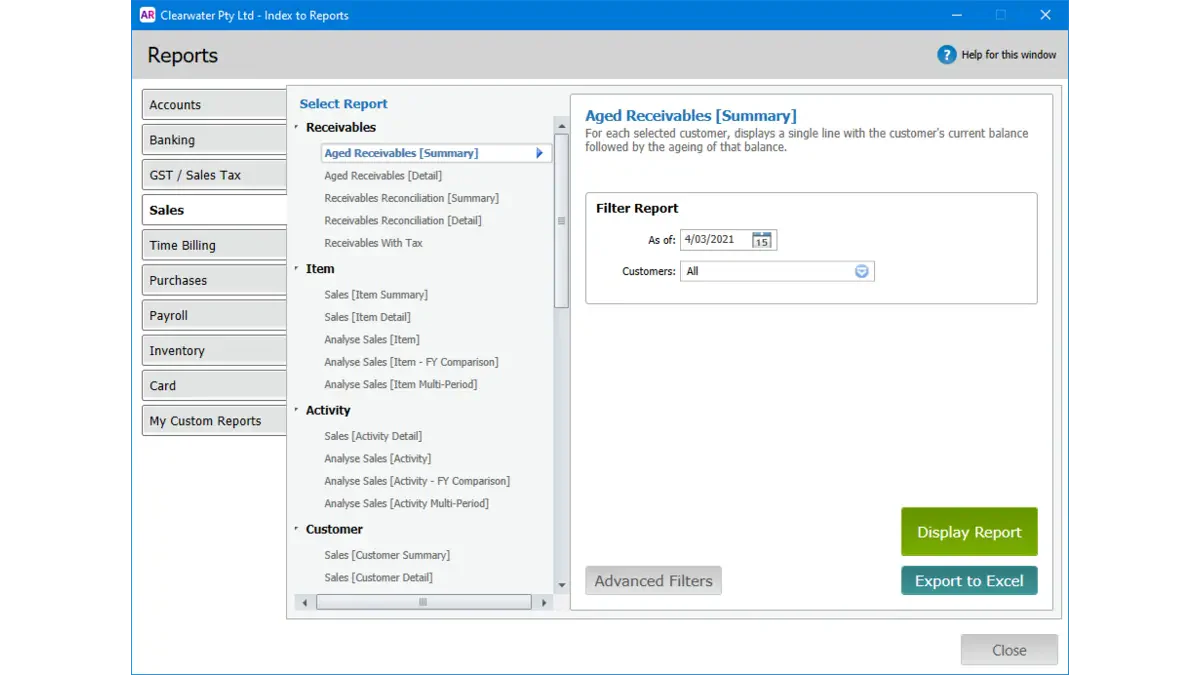Viewport: 1200px width, 675px height.
Task: Click report list scroll up arrow
Action: [562, 126]
